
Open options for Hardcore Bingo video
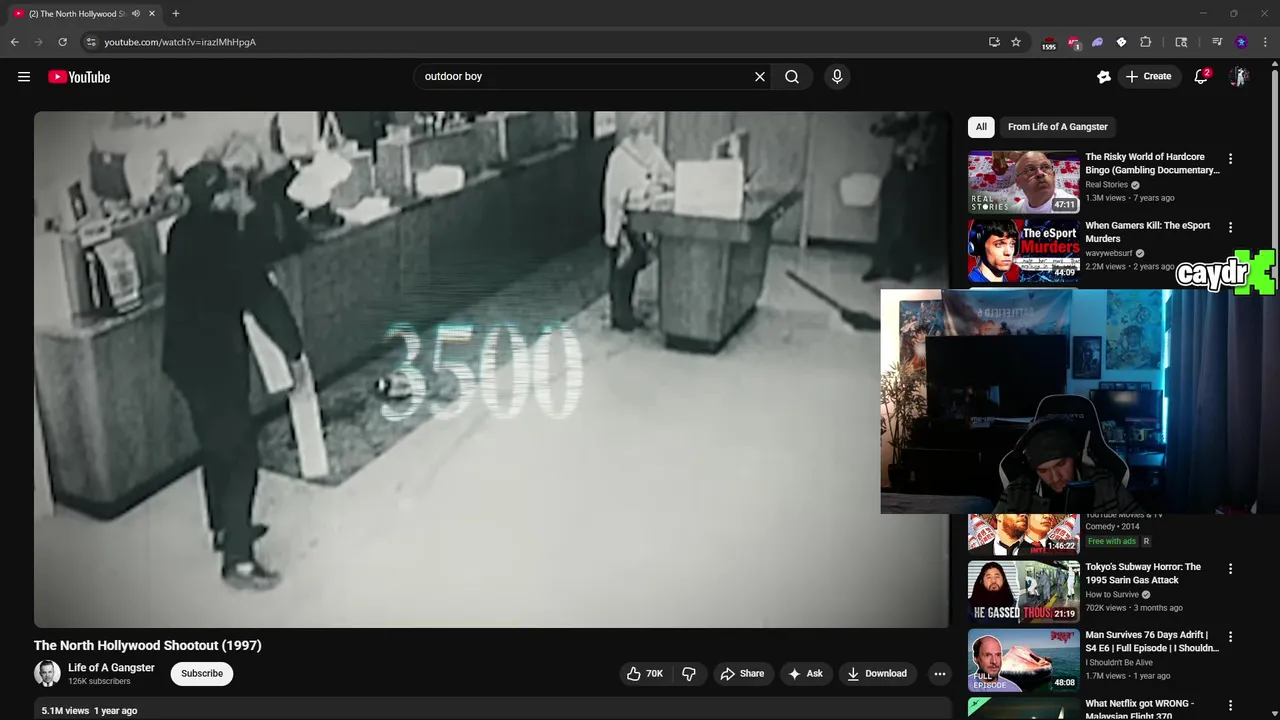pos(1230,159)
